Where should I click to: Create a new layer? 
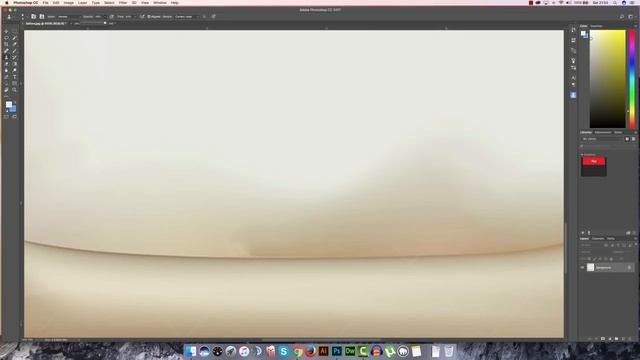(623, 339)
